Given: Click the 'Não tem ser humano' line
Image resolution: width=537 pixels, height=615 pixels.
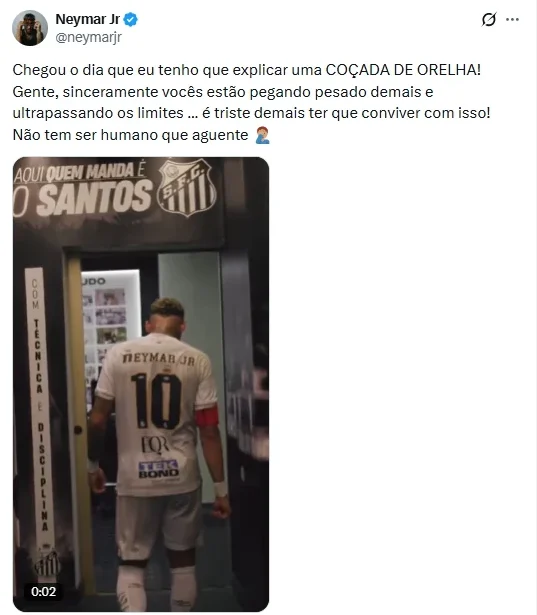Looking at the screenshot, I should point(130,135).
